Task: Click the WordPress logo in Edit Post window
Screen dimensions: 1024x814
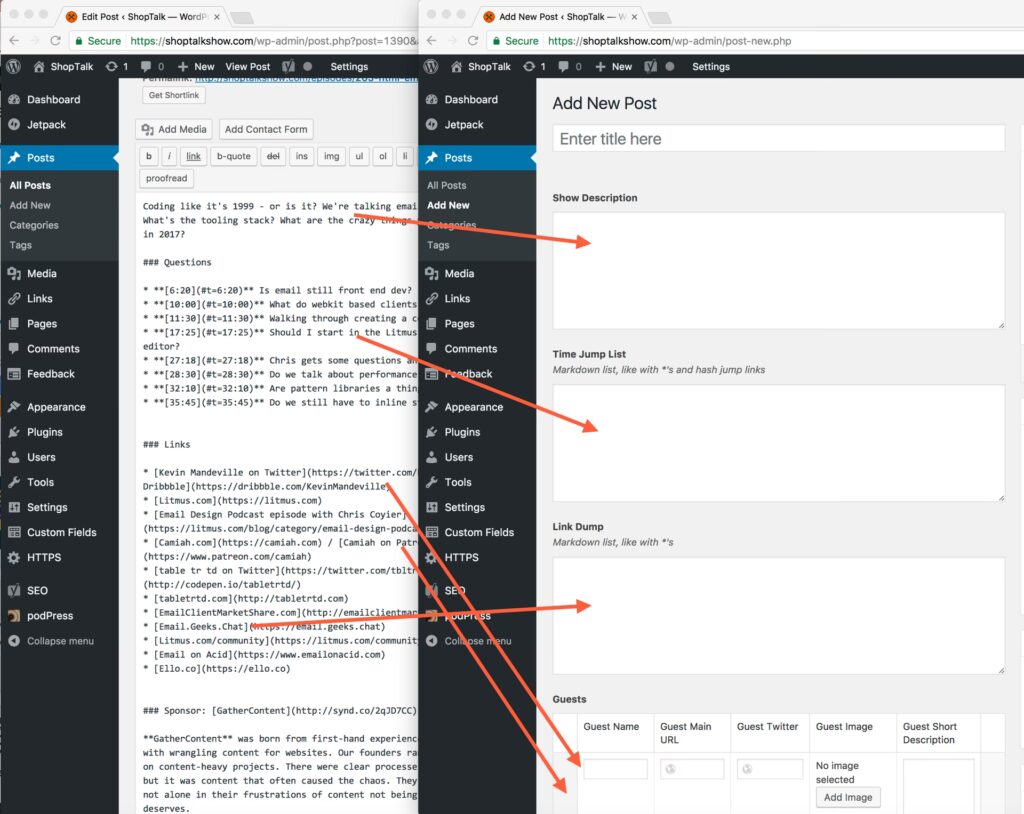Action: point(14,67)
